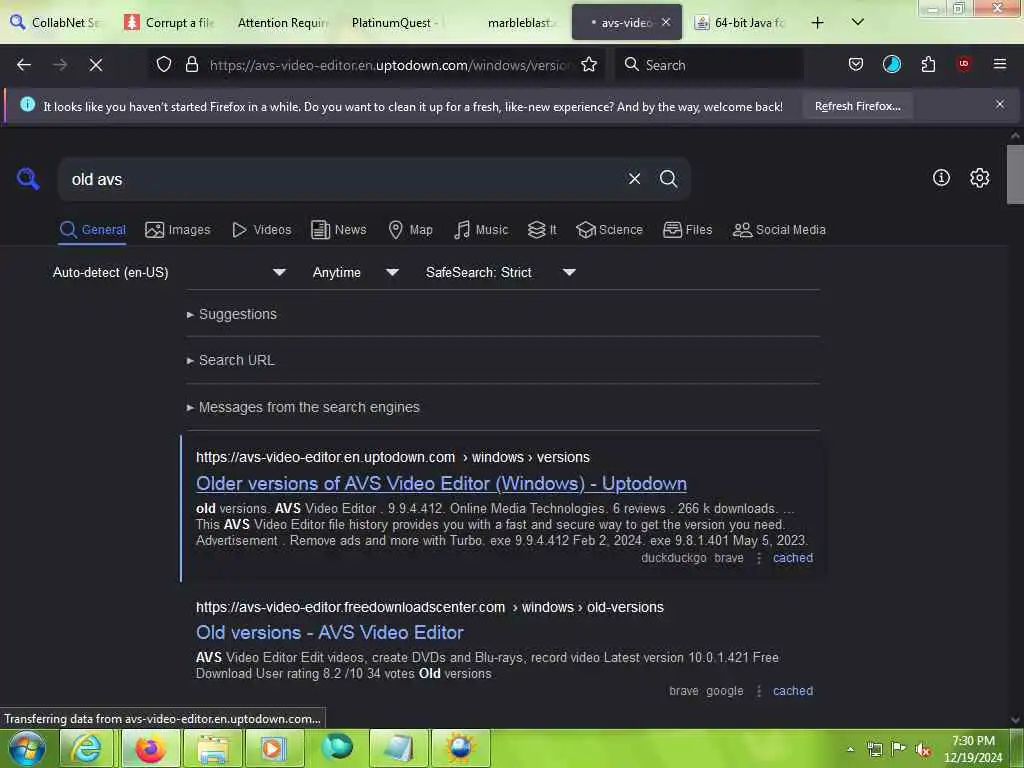1024x768 pixels.
Task: Open cached link of Uptodown result
Action: point(793,558)
